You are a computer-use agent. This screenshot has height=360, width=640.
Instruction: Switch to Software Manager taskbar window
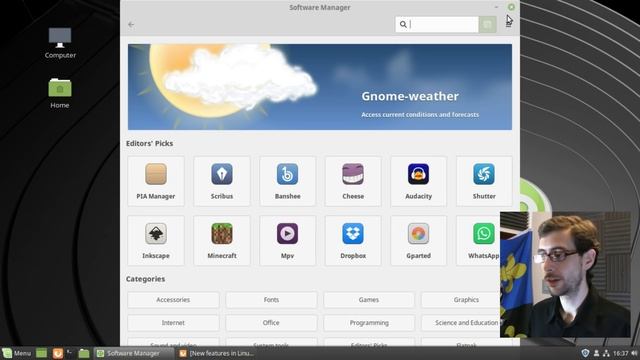click(x=133, y=353)
